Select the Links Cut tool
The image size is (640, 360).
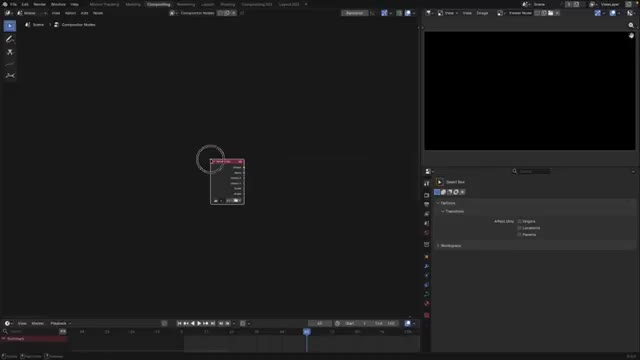(10, 52)
